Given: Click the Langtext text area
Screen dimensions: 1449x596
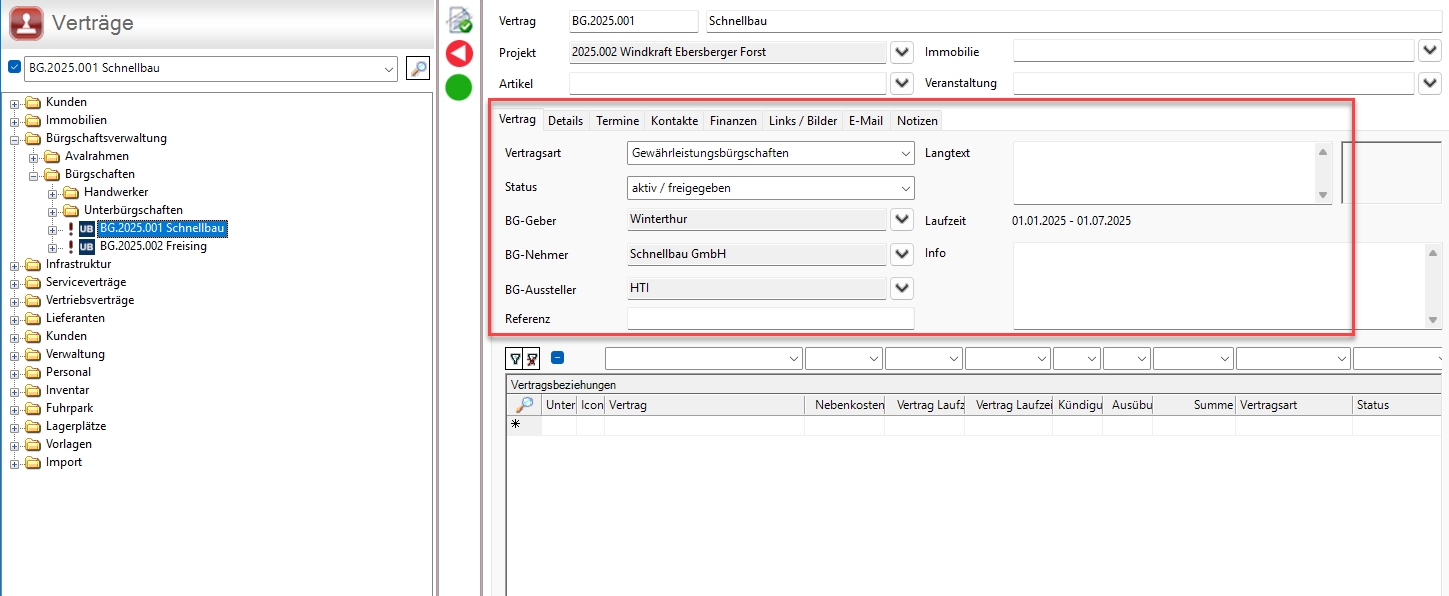Looking at the screenshot, I should [x=1164, y=173].
